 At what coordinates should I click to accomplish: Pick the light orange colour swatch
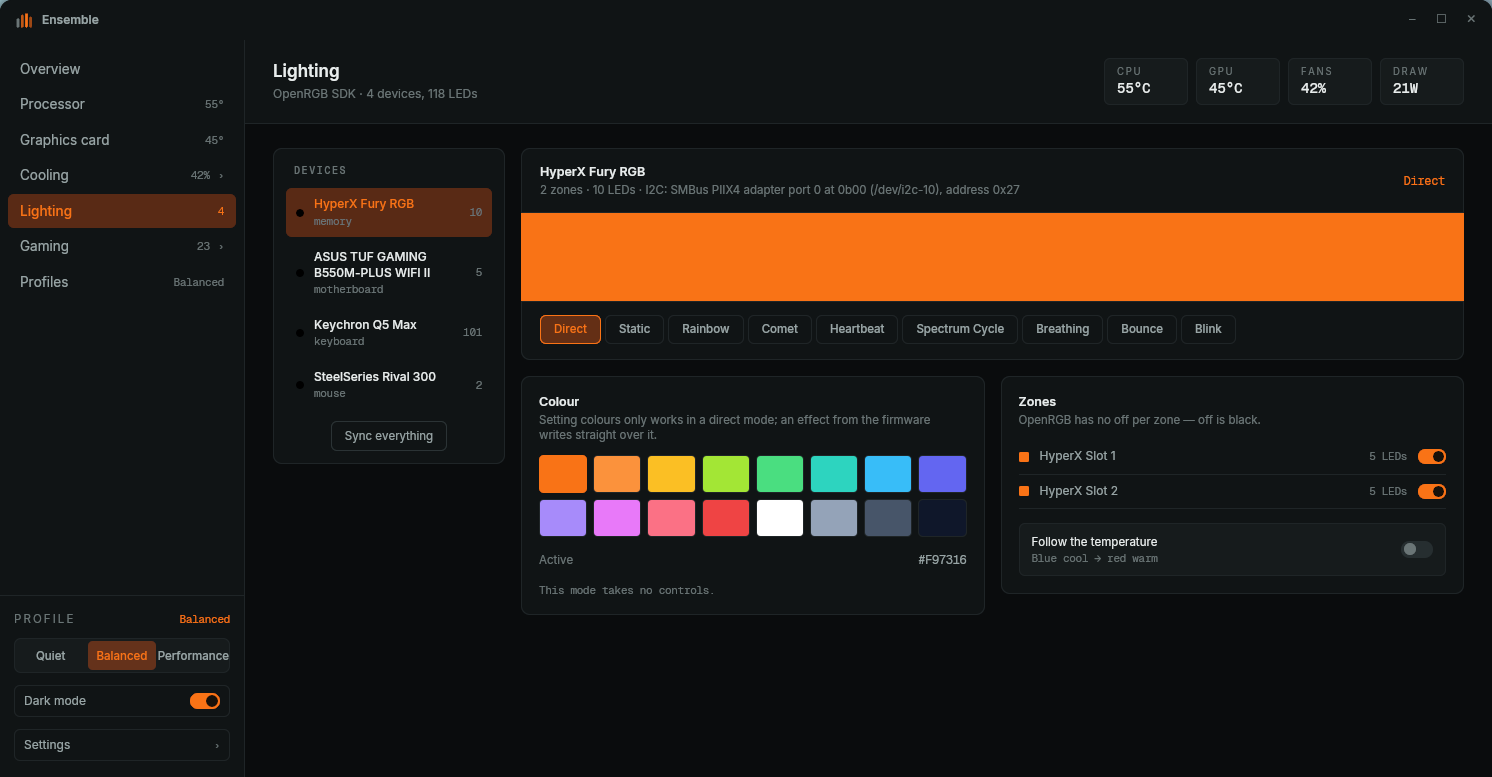(617, 474)
